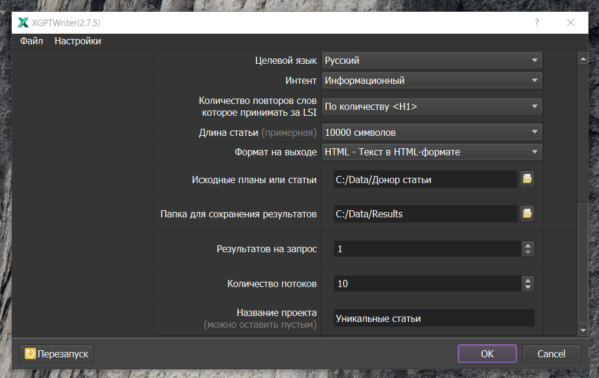This screenshot has height=378, width=599.
Task: Close the XGPTWriter window
Action: point(570,23)
